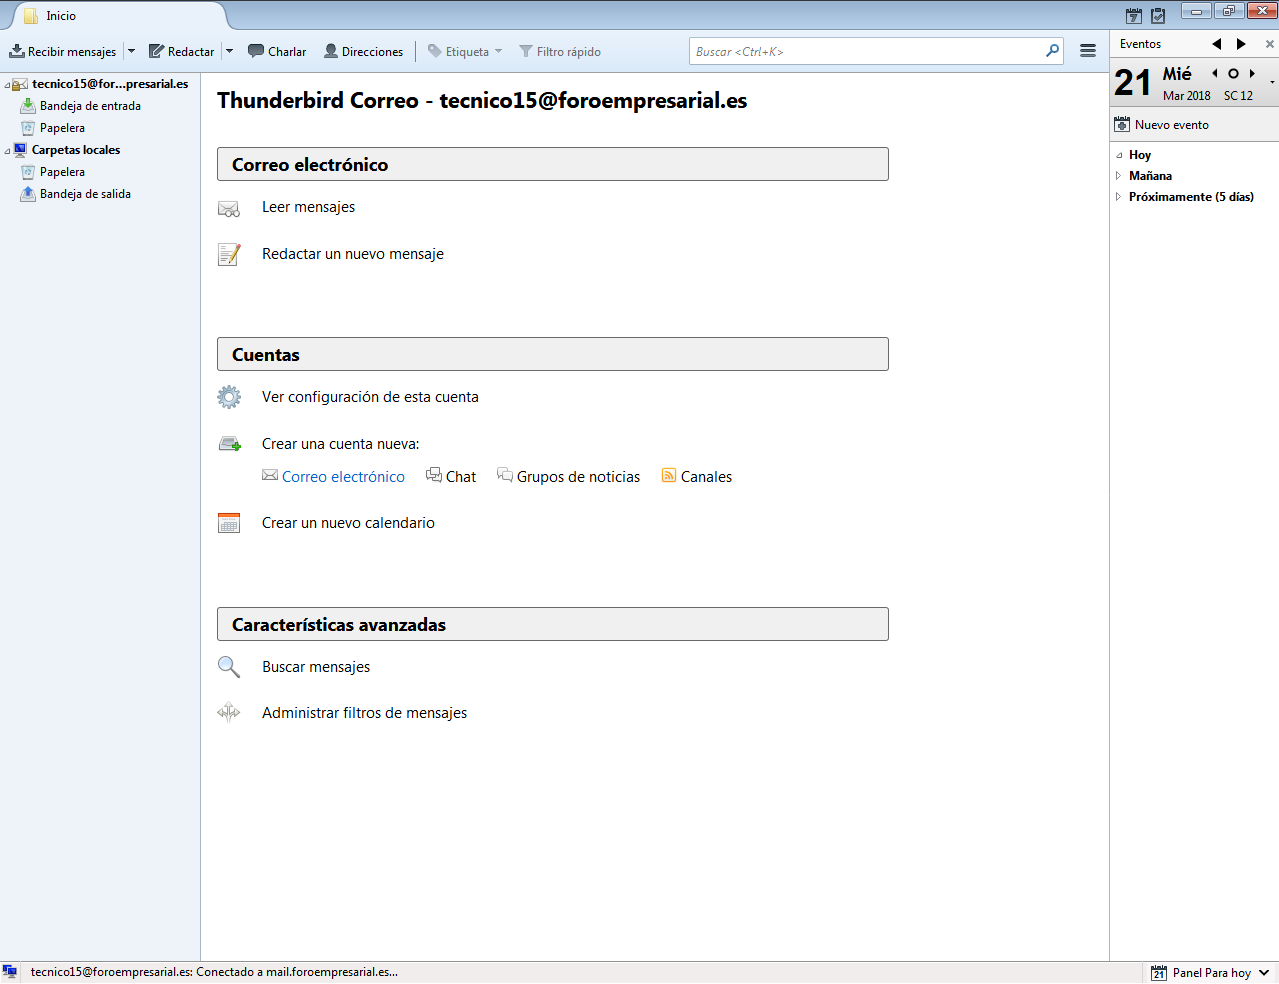Viewport: 1279px width, 984px height.
Task: Click the Etiqueta tag button
Action: click(458, 51)
